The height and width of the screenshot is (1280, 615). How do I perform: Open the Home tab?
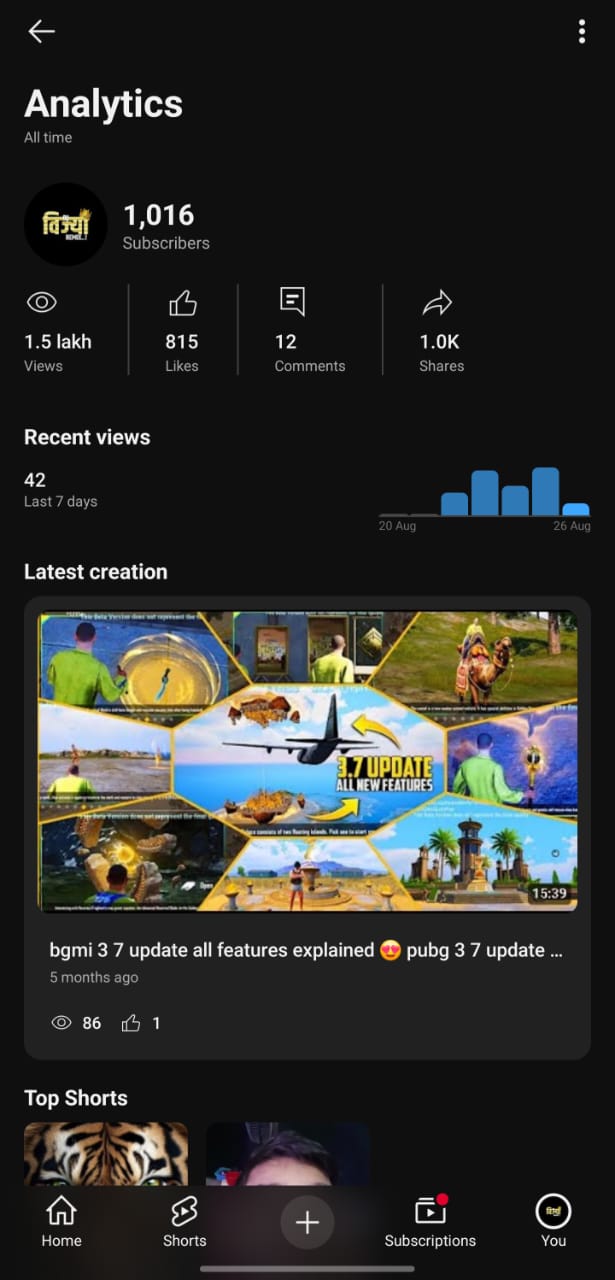pyautogui.click(x=61, y=1222)
